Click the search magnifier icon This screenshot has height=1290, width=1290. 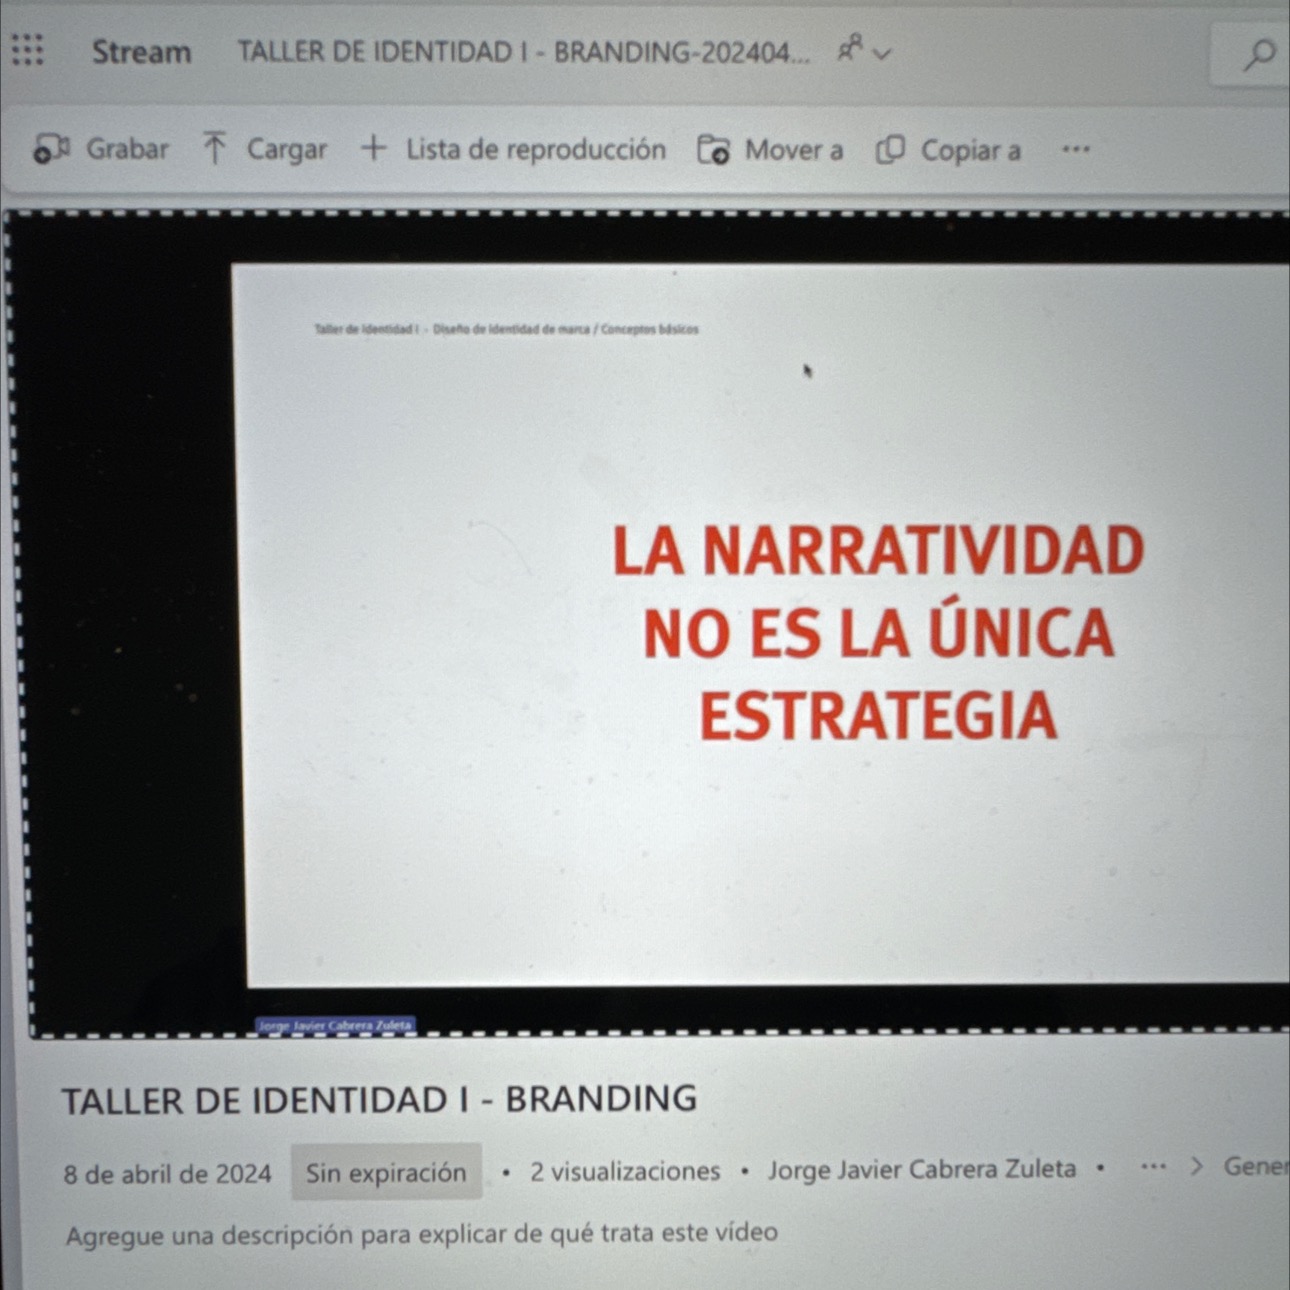click(x=1259, y=54)
